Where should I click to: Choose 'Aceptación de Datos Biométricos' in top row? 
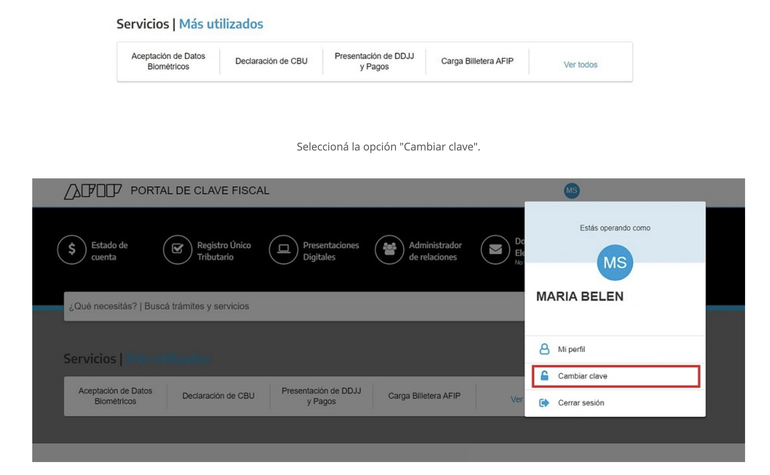click(168, 61)
